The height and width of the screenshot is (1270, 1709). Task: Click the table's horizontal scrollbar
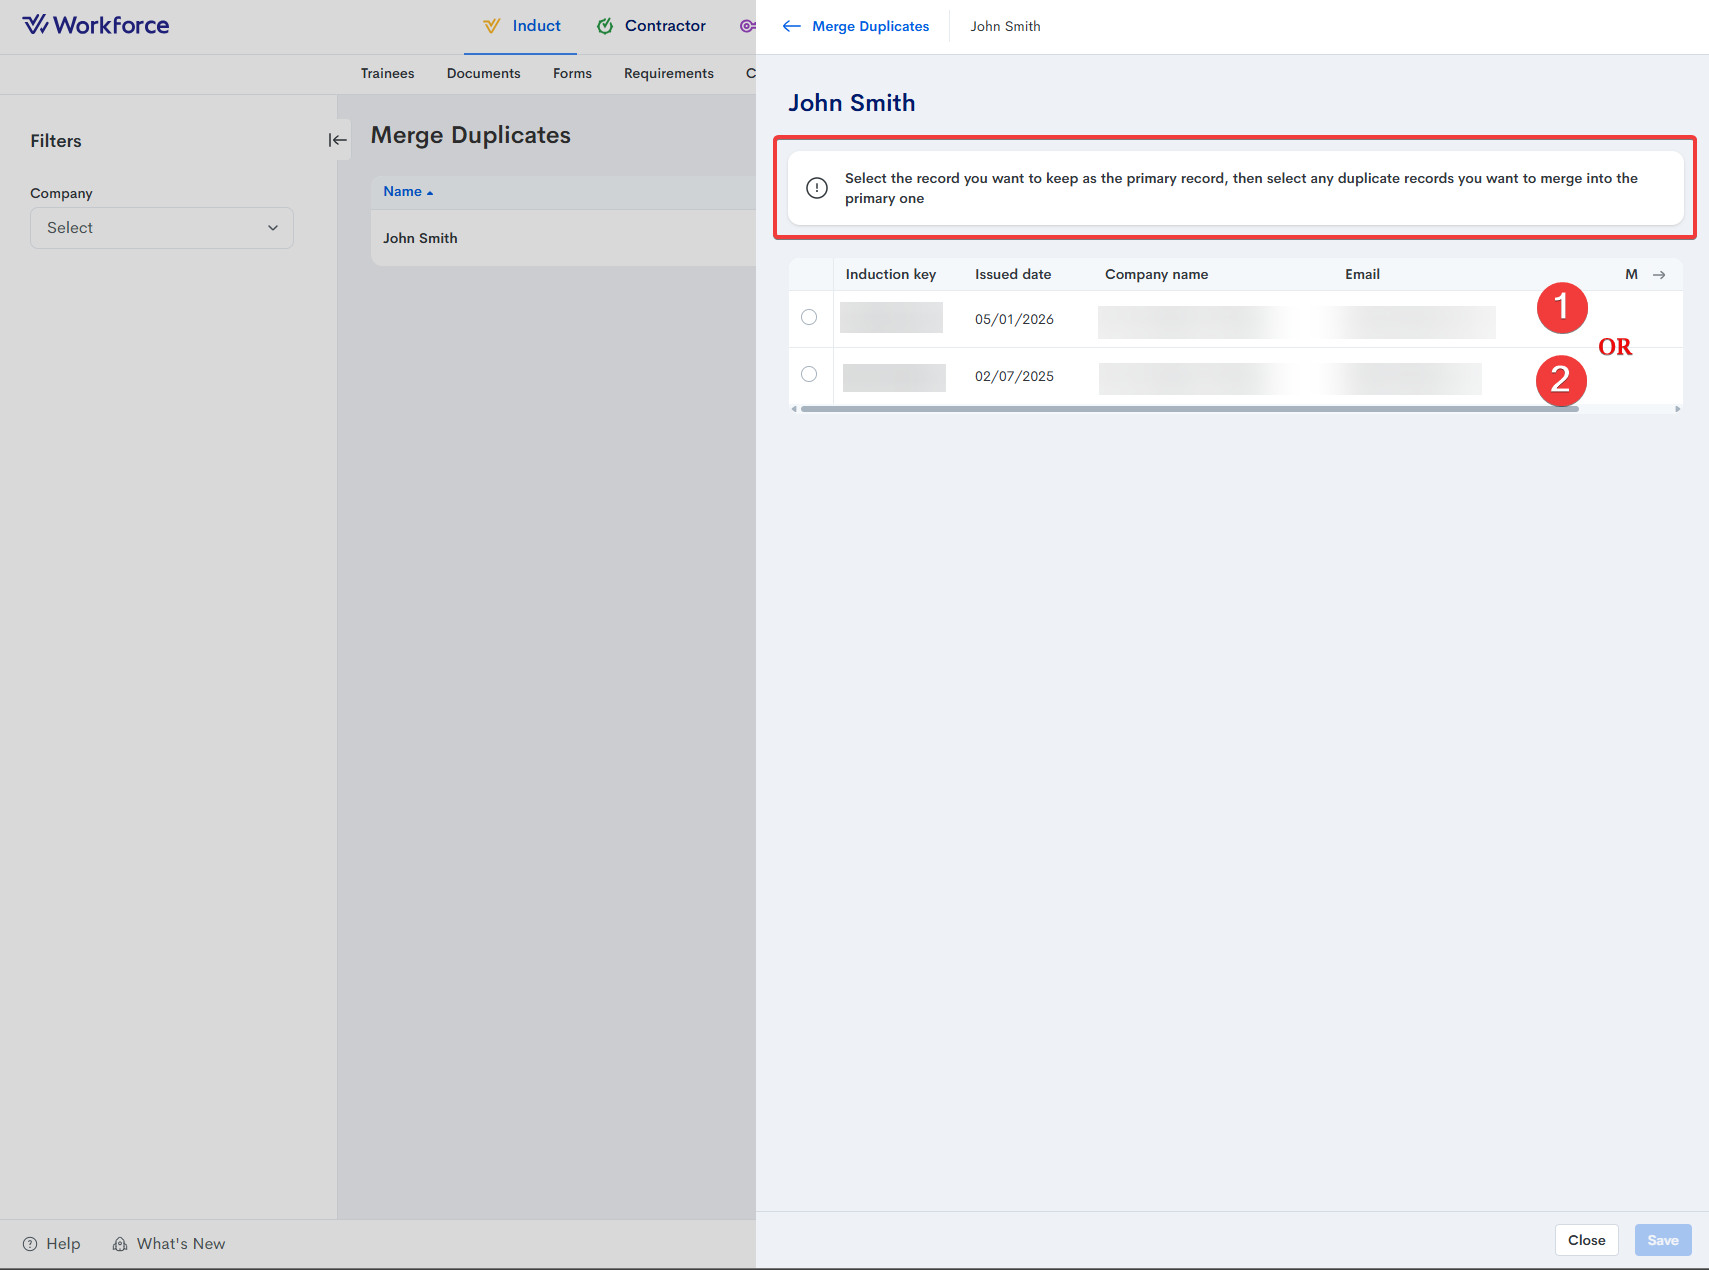tap(1189, 409)
